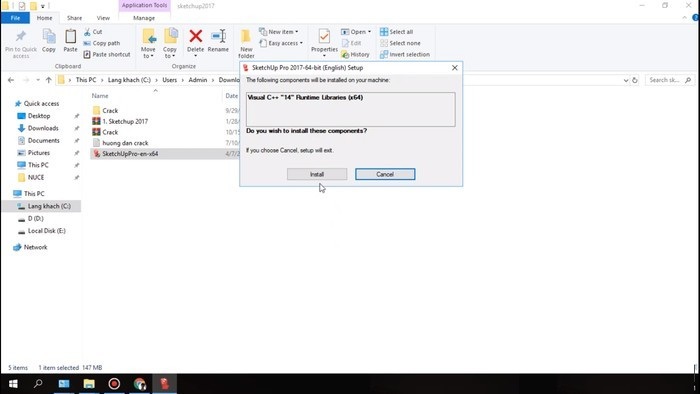Click the Up one level arrow
Screen dimensions: 700x394
49,80
